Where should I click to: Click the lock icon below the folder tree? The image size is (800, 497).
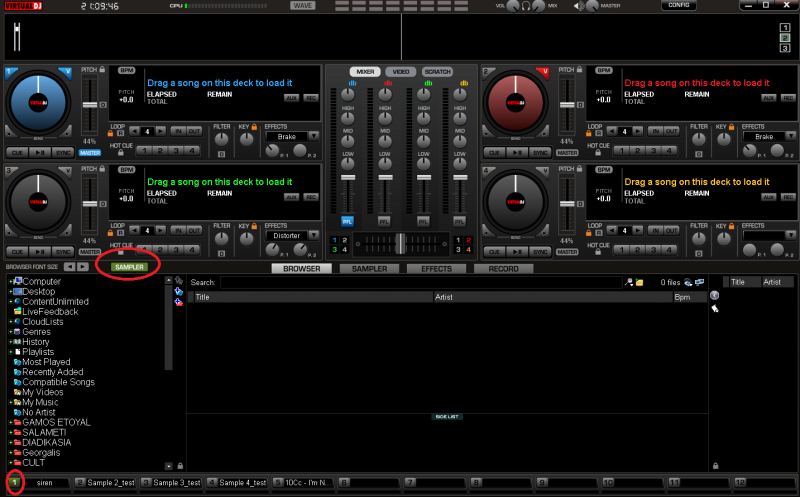pos(180,466)
